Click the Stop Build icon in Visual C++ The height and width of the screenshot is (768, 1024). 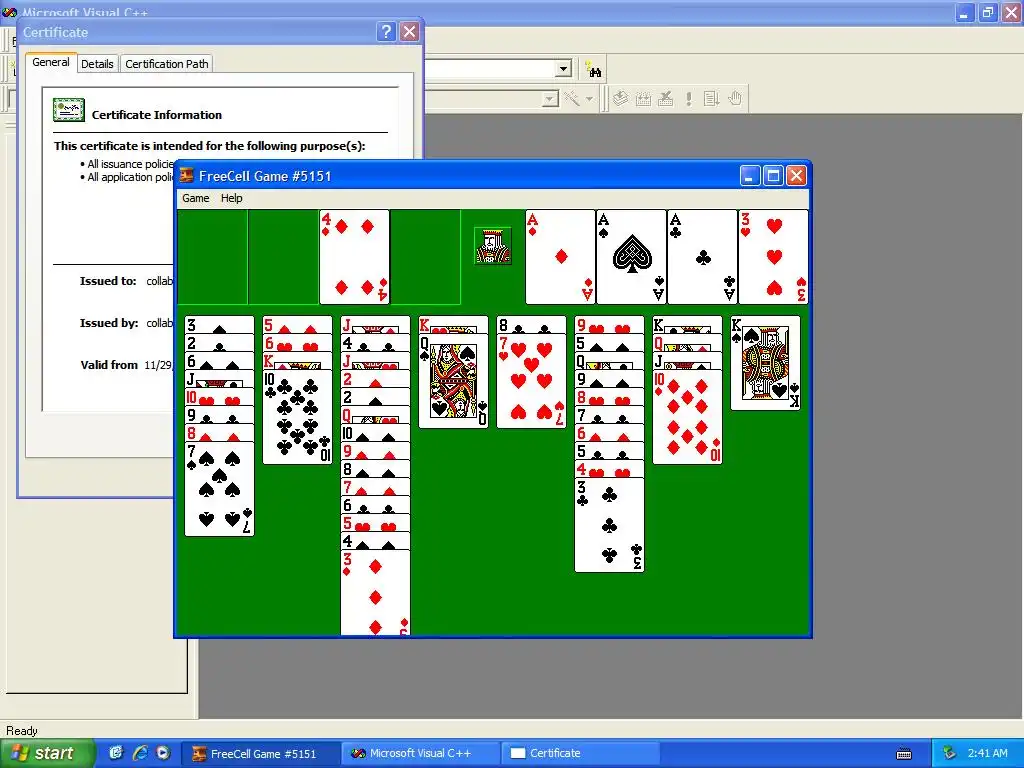665,99
